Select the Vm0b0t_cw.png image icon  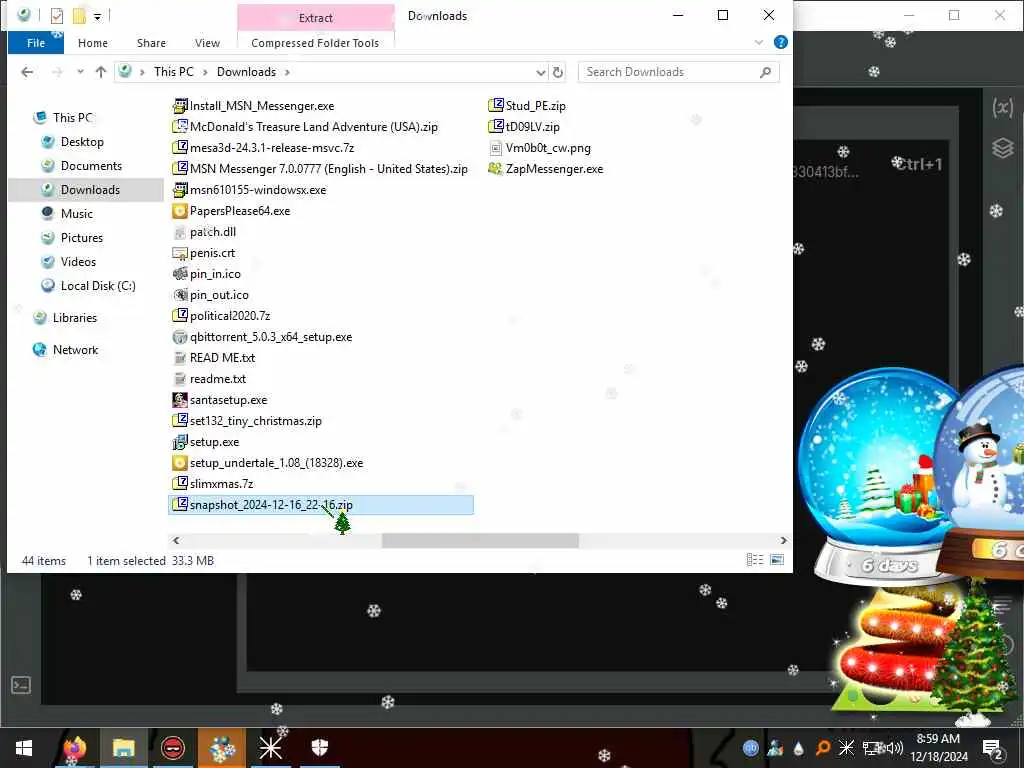coord(496,148)
